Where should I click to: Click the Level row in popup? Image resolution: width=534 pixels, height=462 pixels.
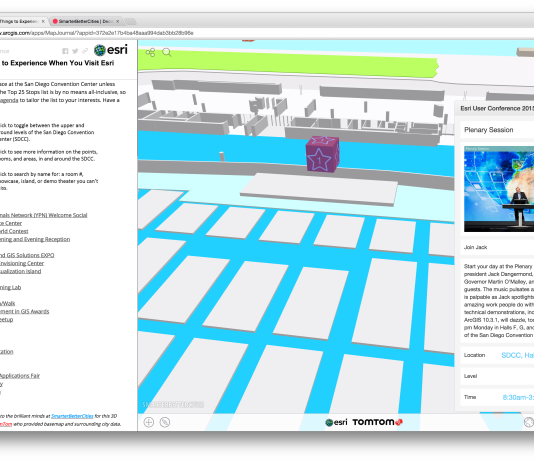497,376
